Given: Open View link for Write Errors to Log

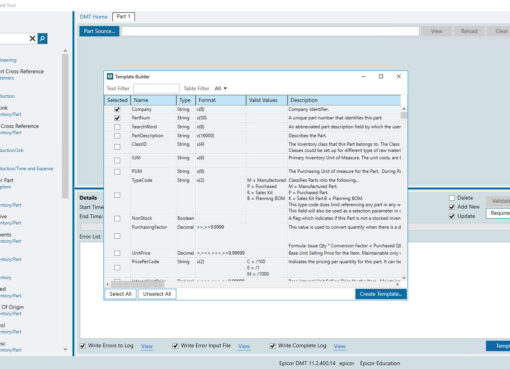Looking at the screenshot, I should pyautogui.click(x=147, y=346).
